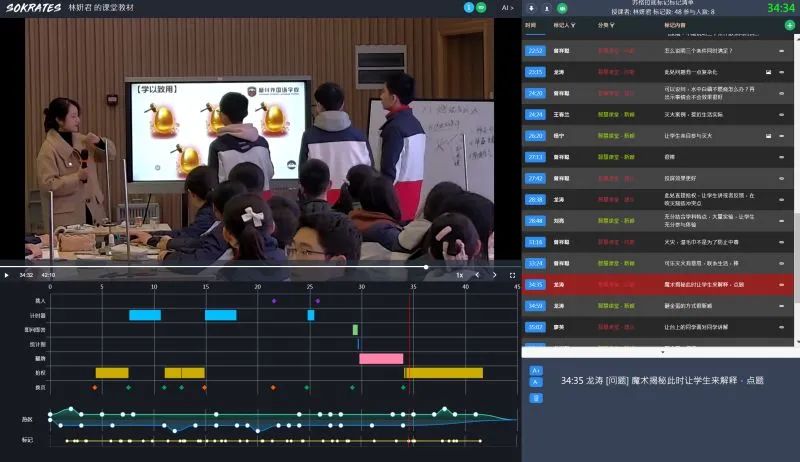Go to next segment with right arrow
Image resolution: width=800 pixels, height=462 pixels.
tap(494, 275)
